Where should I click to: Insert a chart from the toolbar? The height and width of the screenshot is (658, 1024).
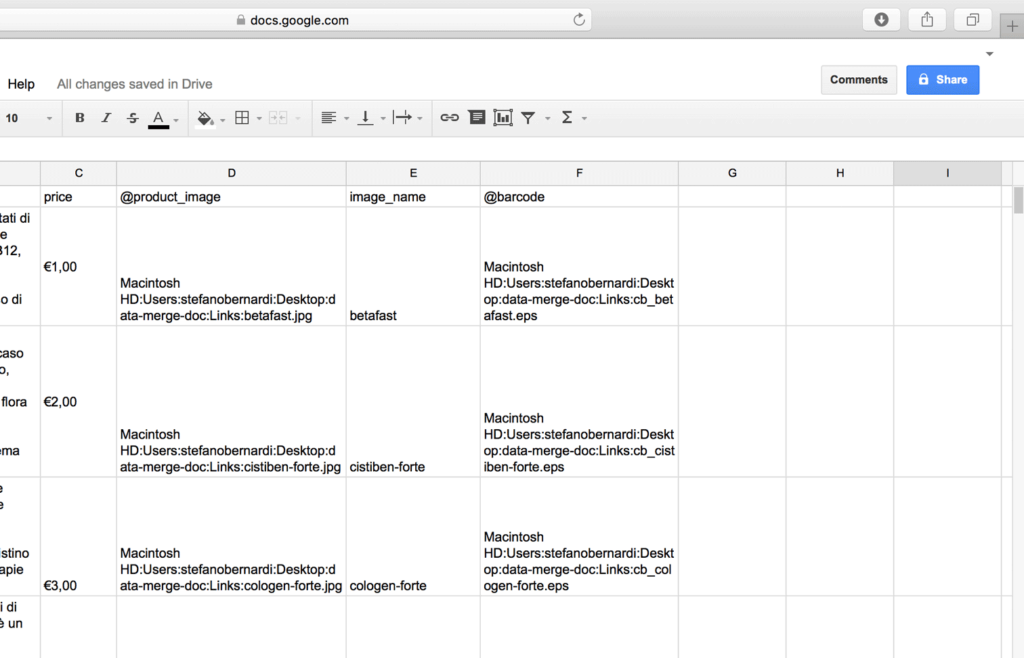click(503, 118)
